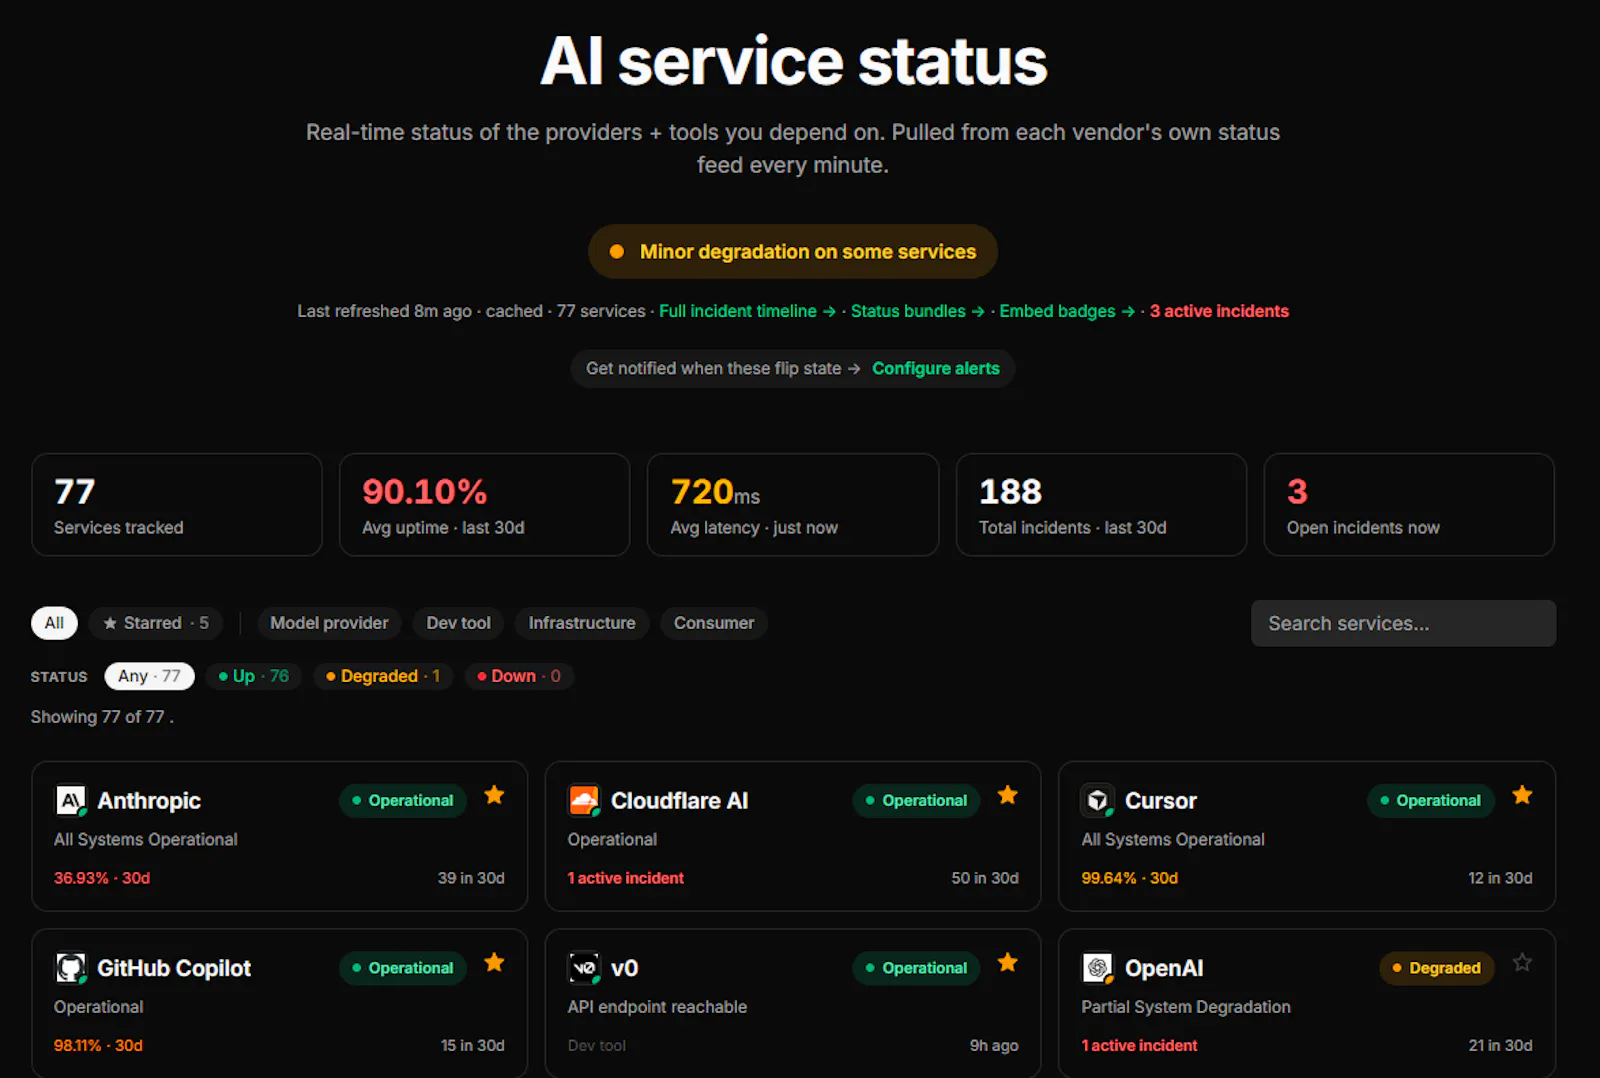The height and width of the screenshot is (1078, 1600).
Task: Click the 3 active incidents link
Action: 1219,311
